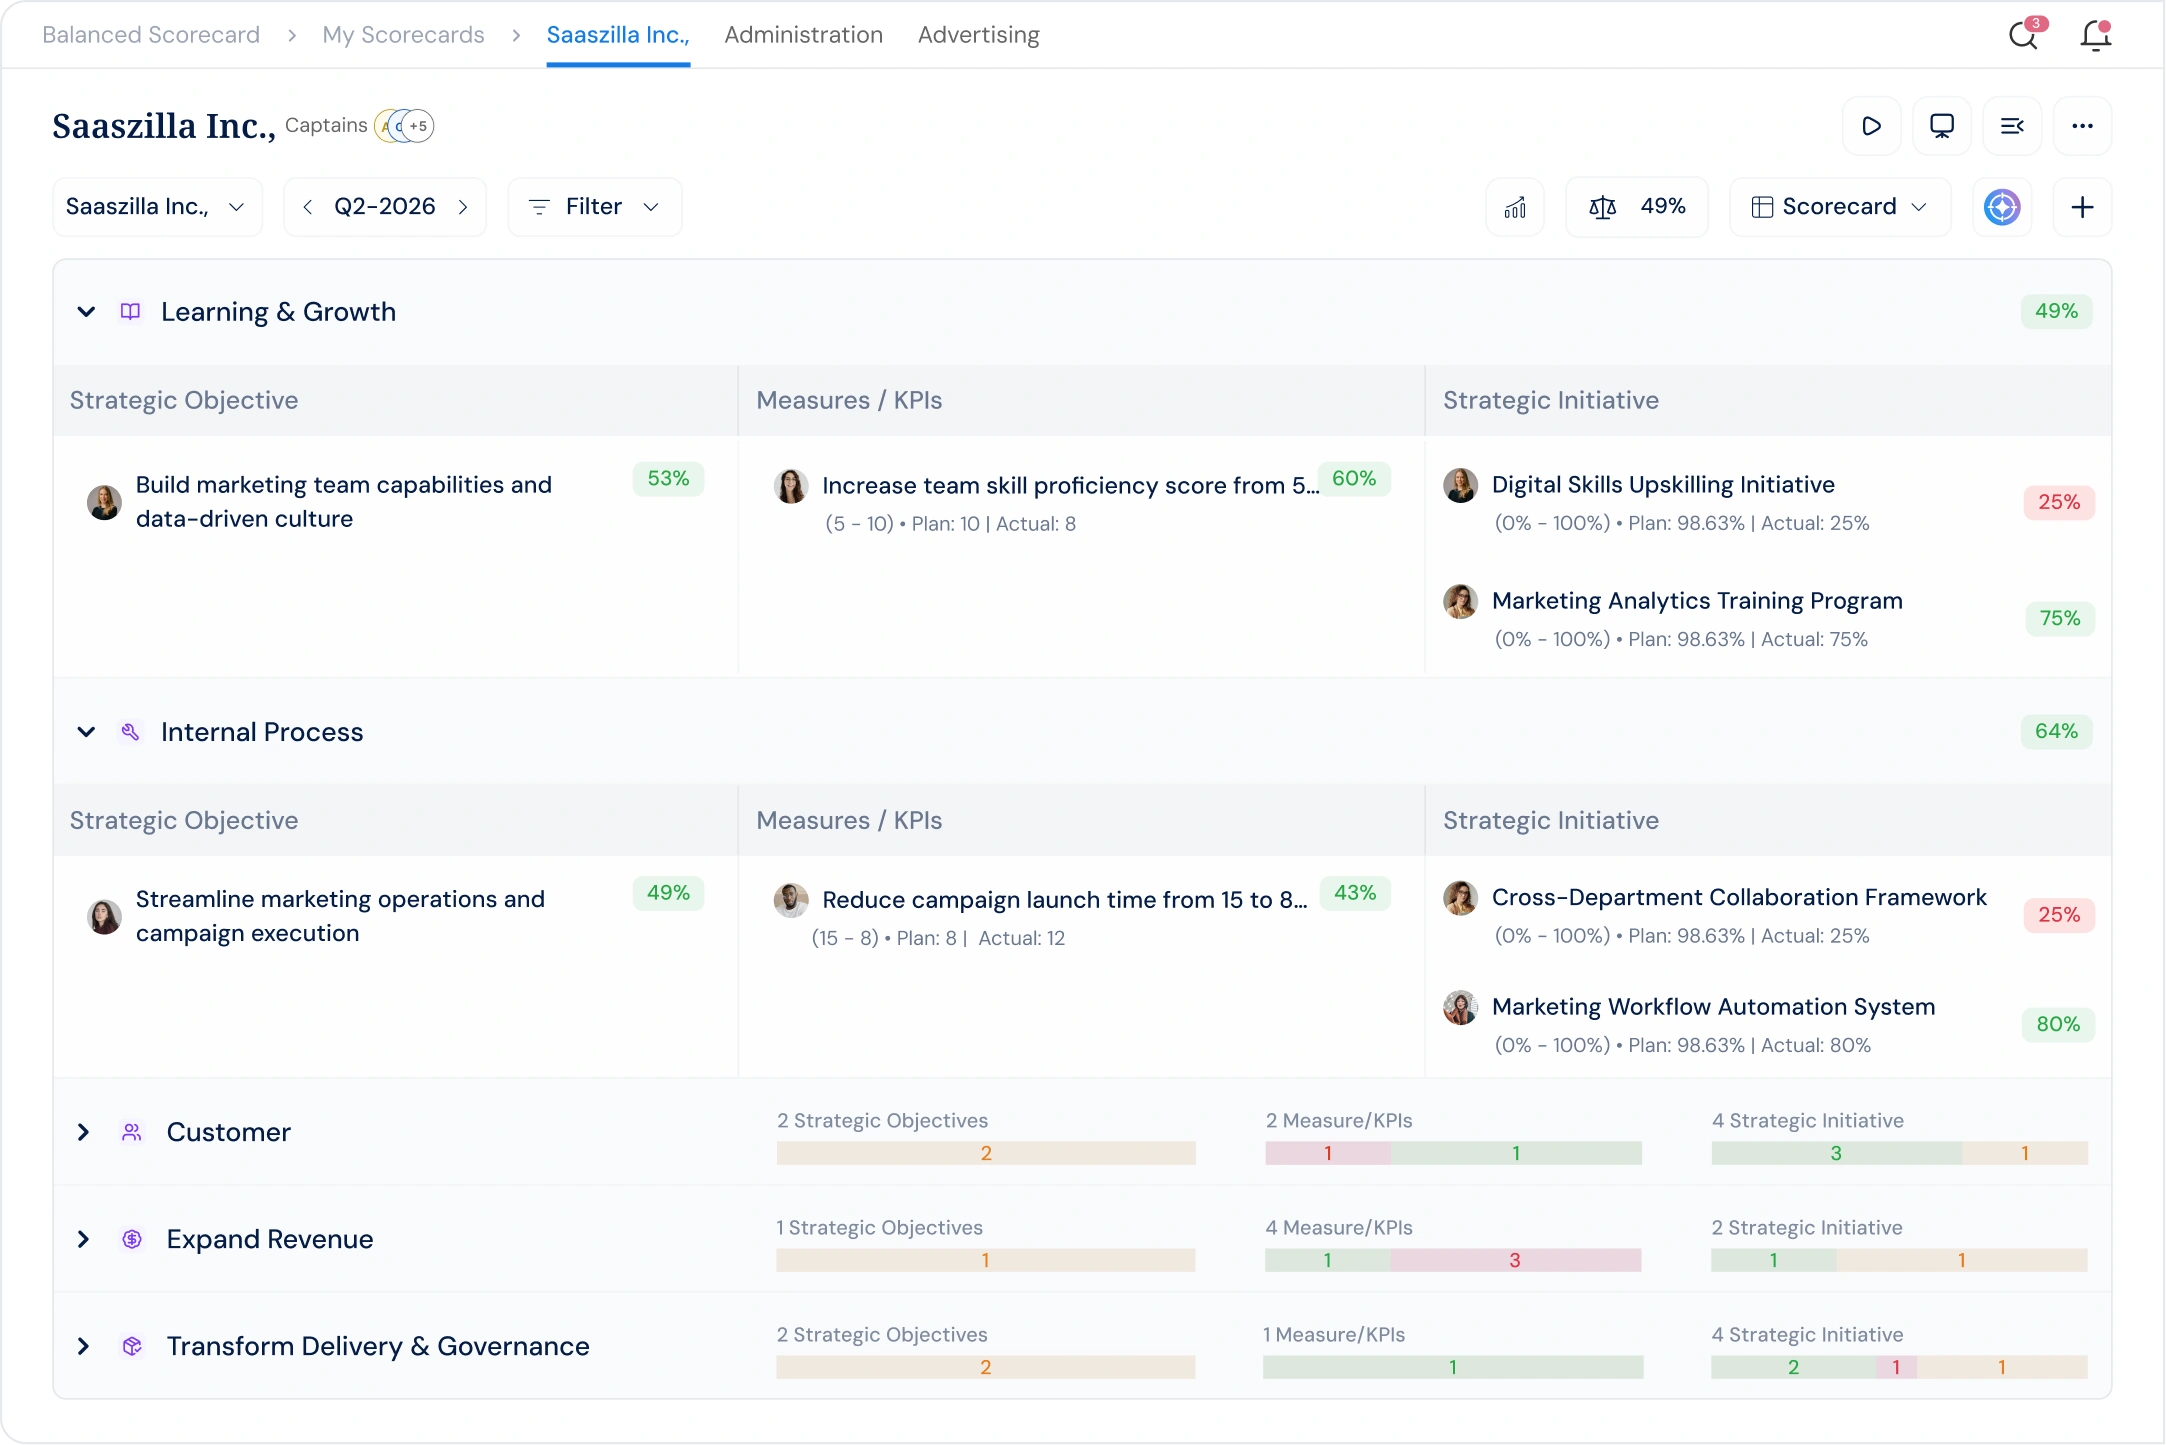
Task: Switch to the Advertising tab
Action: click(x=979, y=35)
